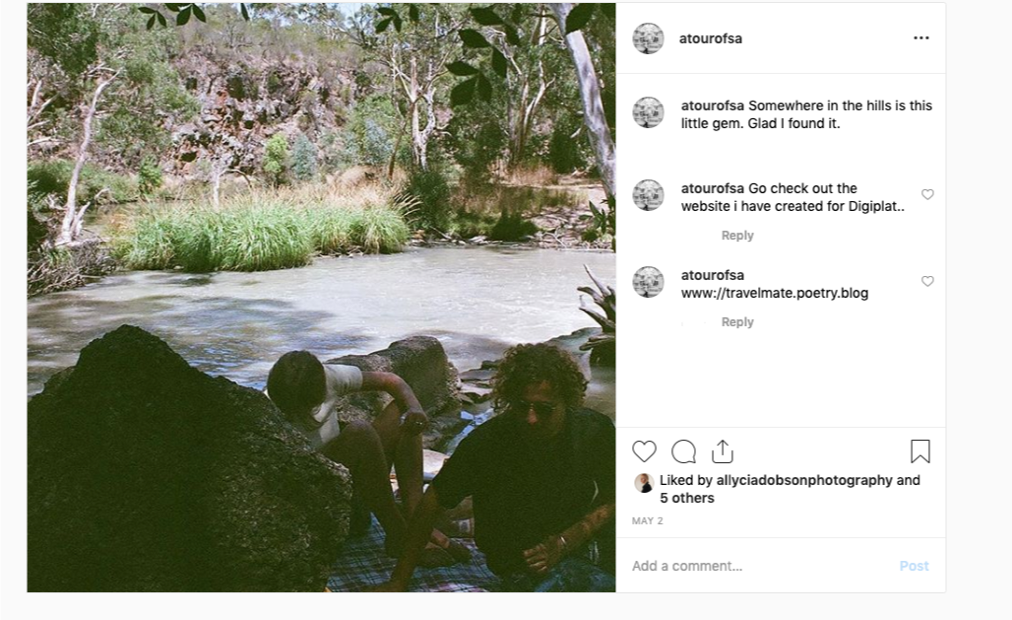The image size is (1012, 620).
Task: Open the comment speech bubble icon
Action: pos(684,452)
